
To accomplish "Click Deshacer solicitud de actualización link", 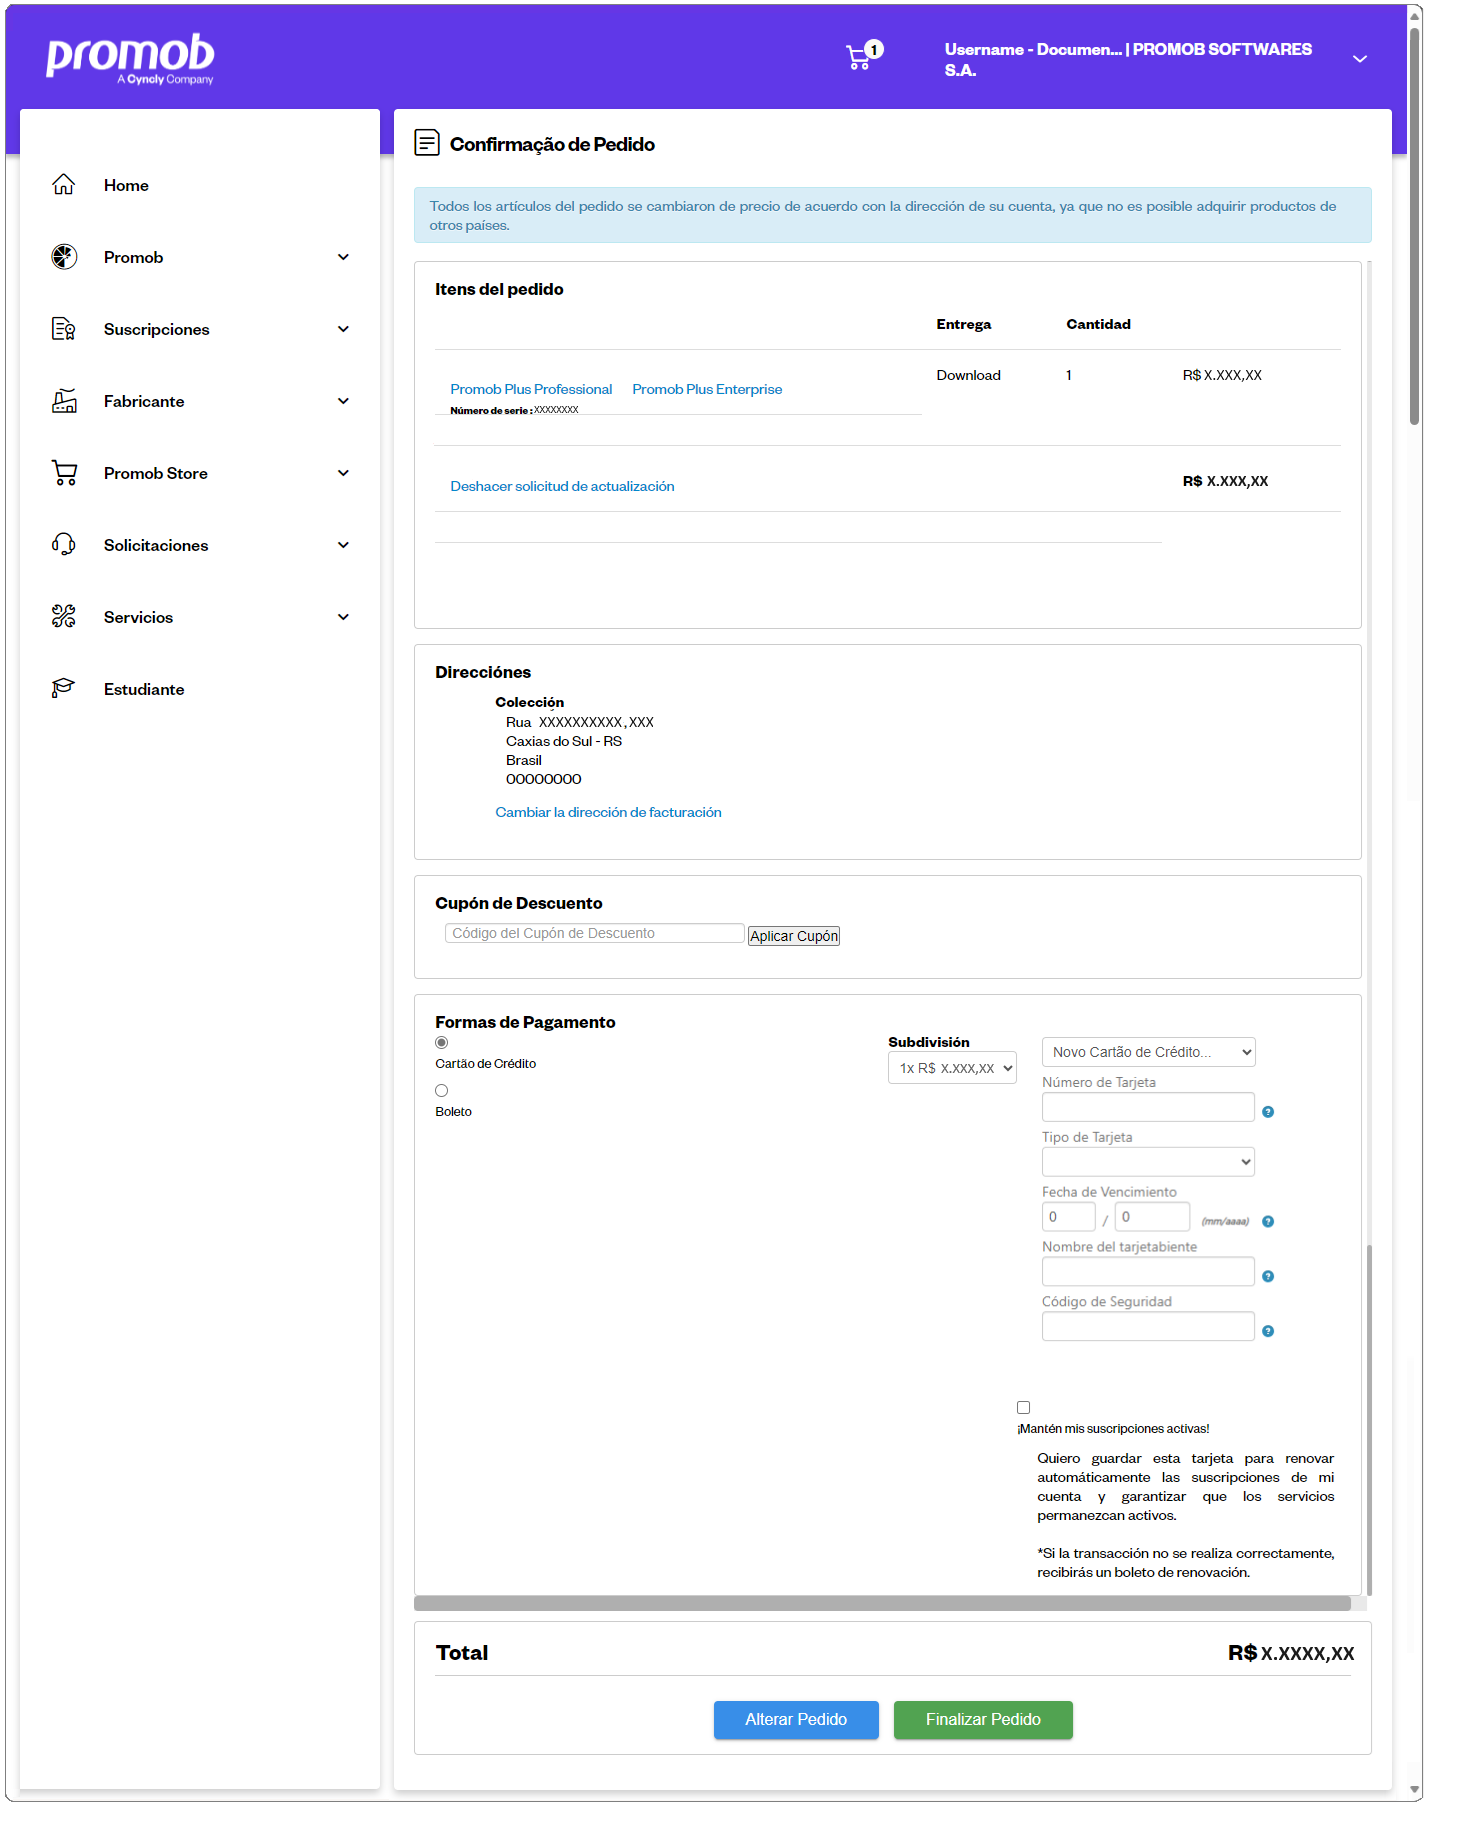I will point(562,486).
